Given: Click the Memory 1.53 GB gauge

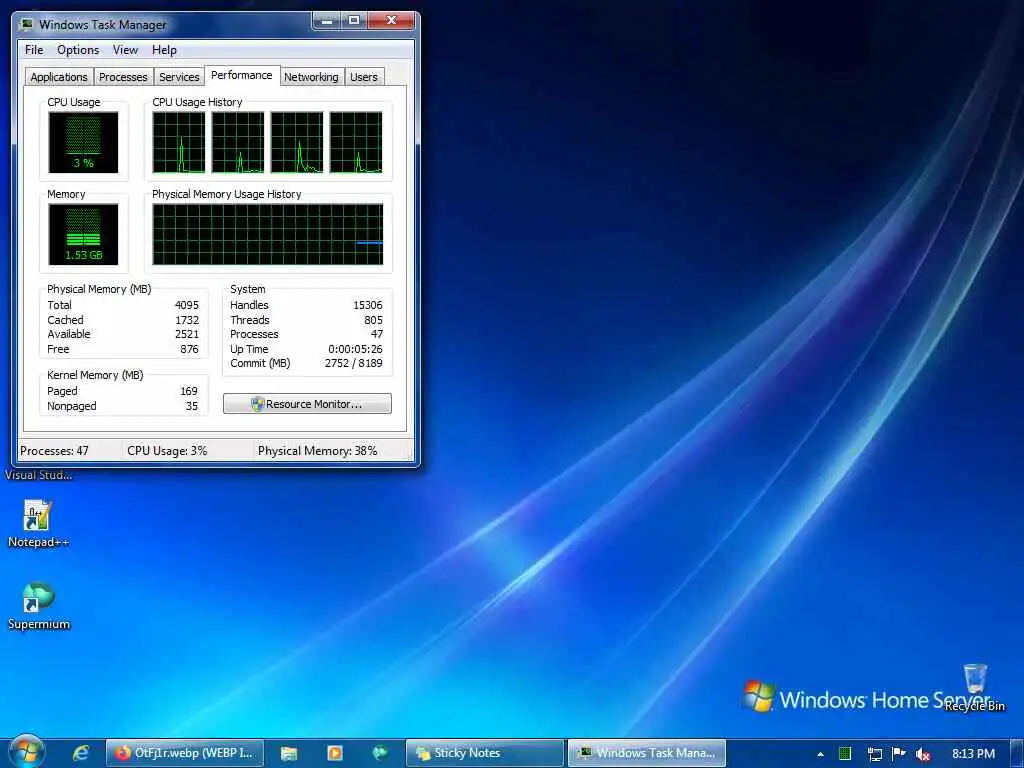Looking at the screenshot, I should (84, 234).
